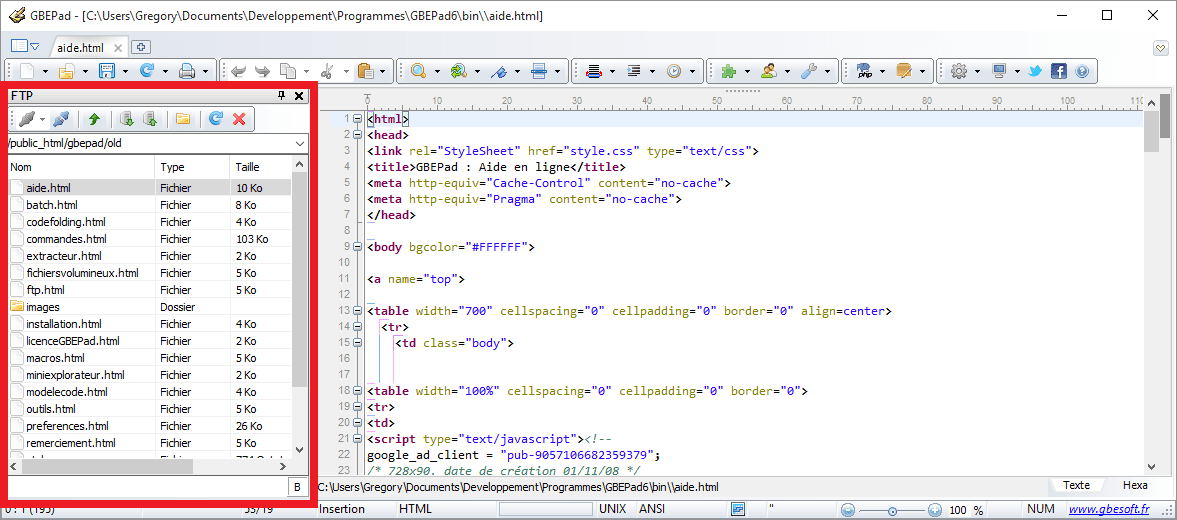This screenshot has height=520, width=1177.
Task: Collapse the html tag fold on line 1
Action: [x=357, y=119]
